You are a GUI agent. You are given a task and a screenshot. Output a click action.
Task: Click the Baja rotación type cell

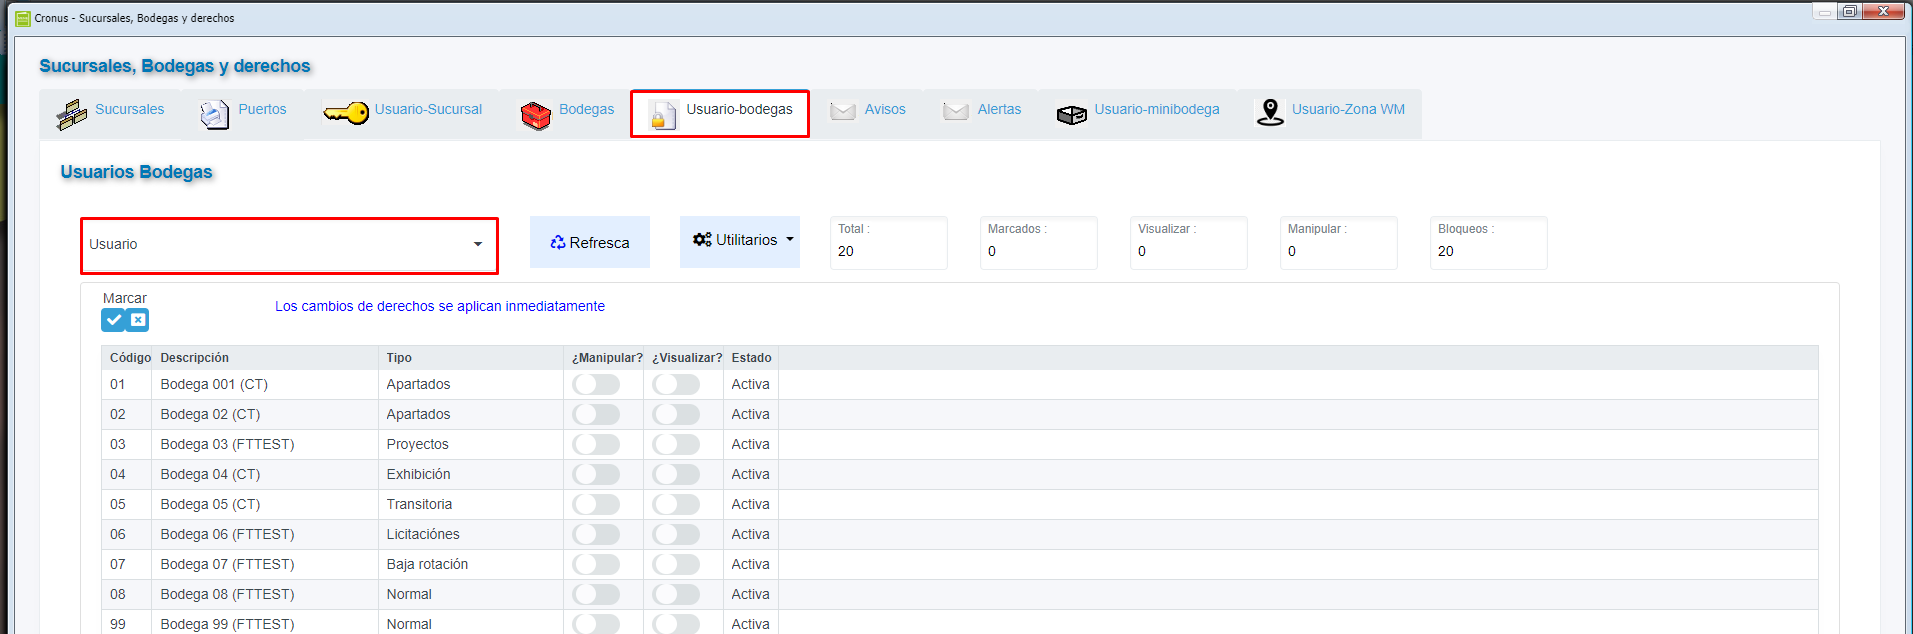pos(471,564)
